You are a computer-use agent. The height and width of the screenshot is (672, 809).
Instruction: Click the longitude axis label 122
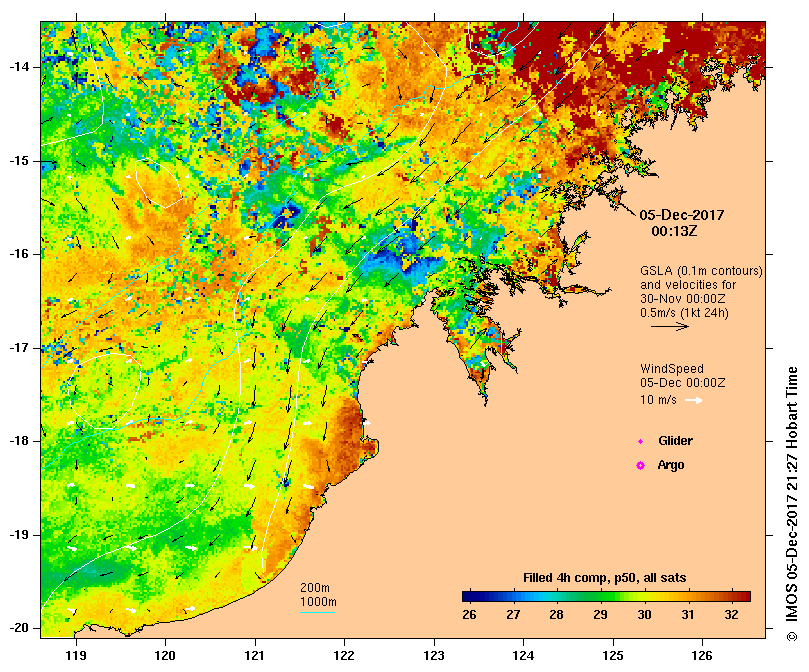344,655
